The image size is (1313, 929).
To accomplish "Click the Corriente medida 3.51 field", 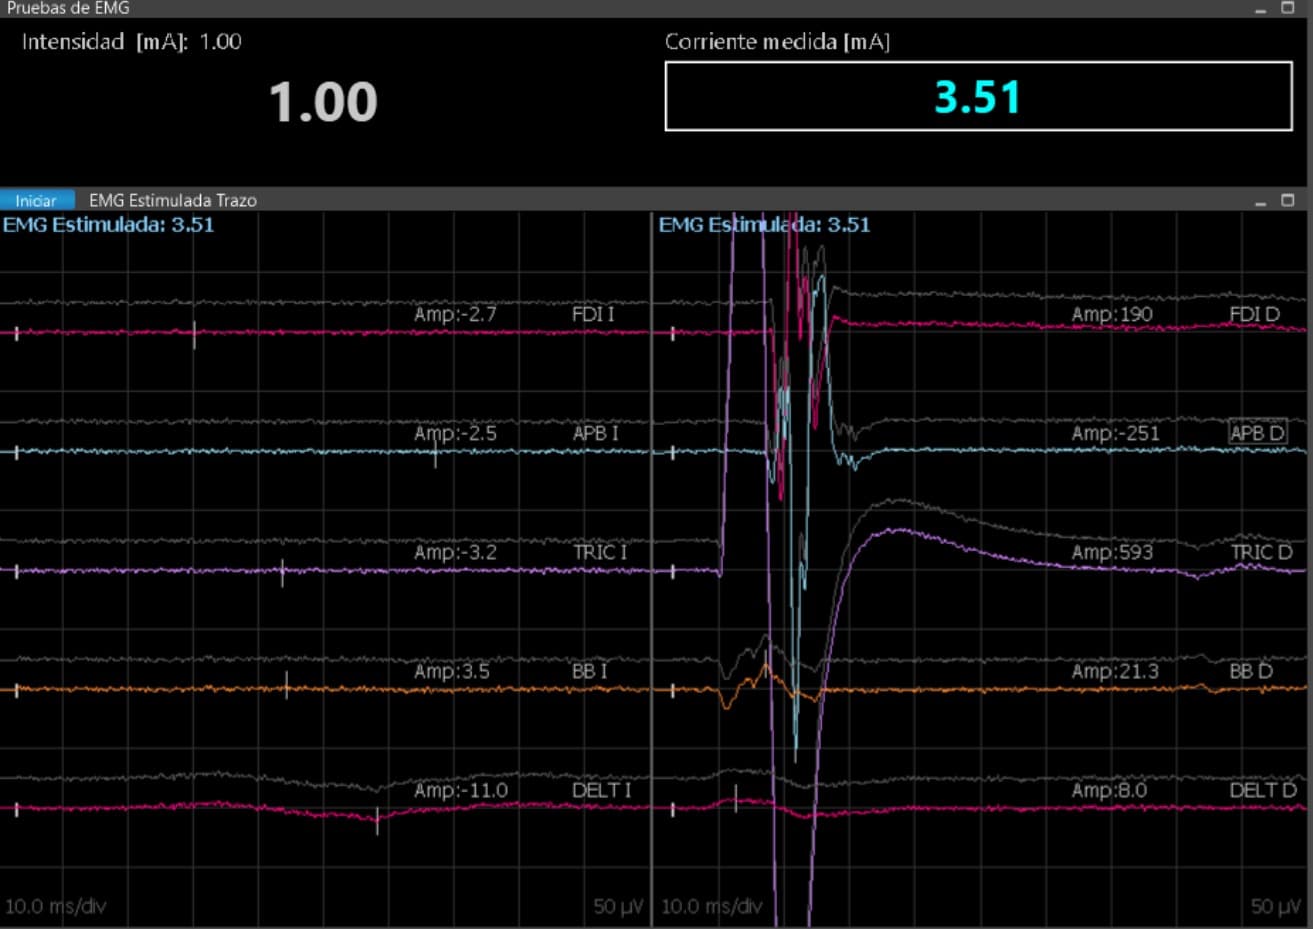I will tap(977, 97).
